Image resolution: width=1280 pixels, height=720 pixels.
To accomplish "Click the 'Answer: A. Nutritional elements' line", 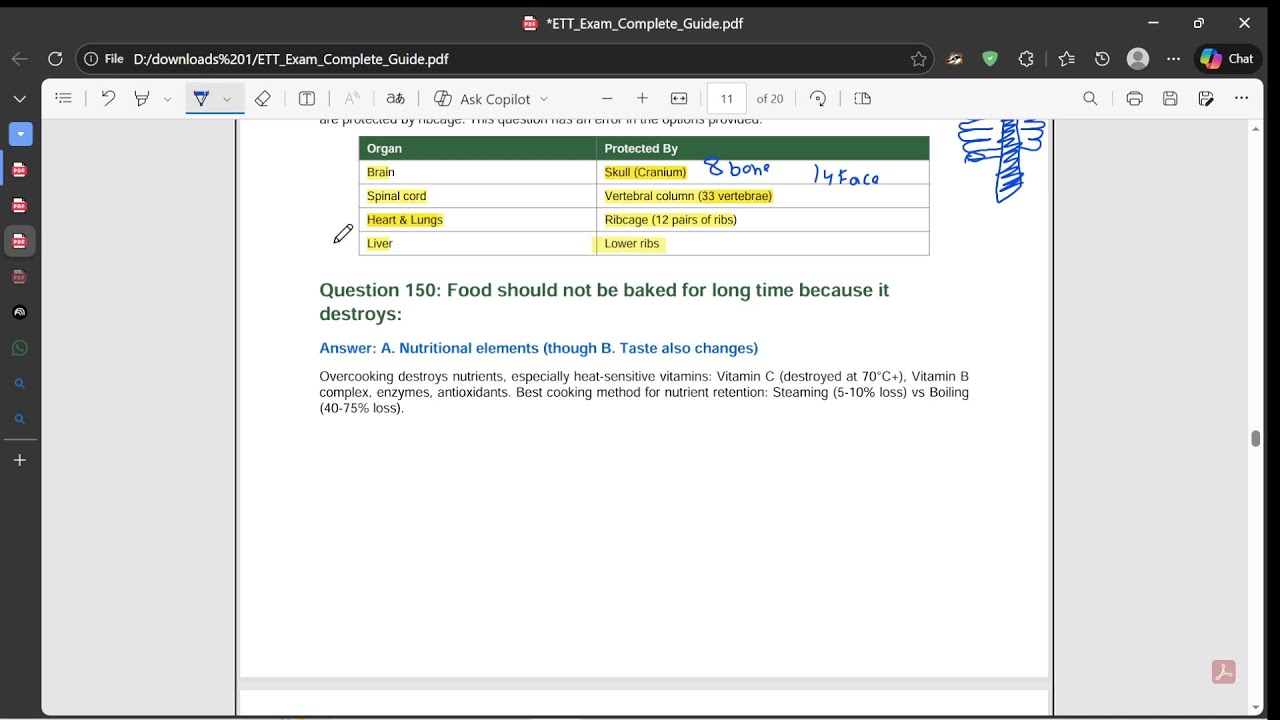I will coord(539,348).
